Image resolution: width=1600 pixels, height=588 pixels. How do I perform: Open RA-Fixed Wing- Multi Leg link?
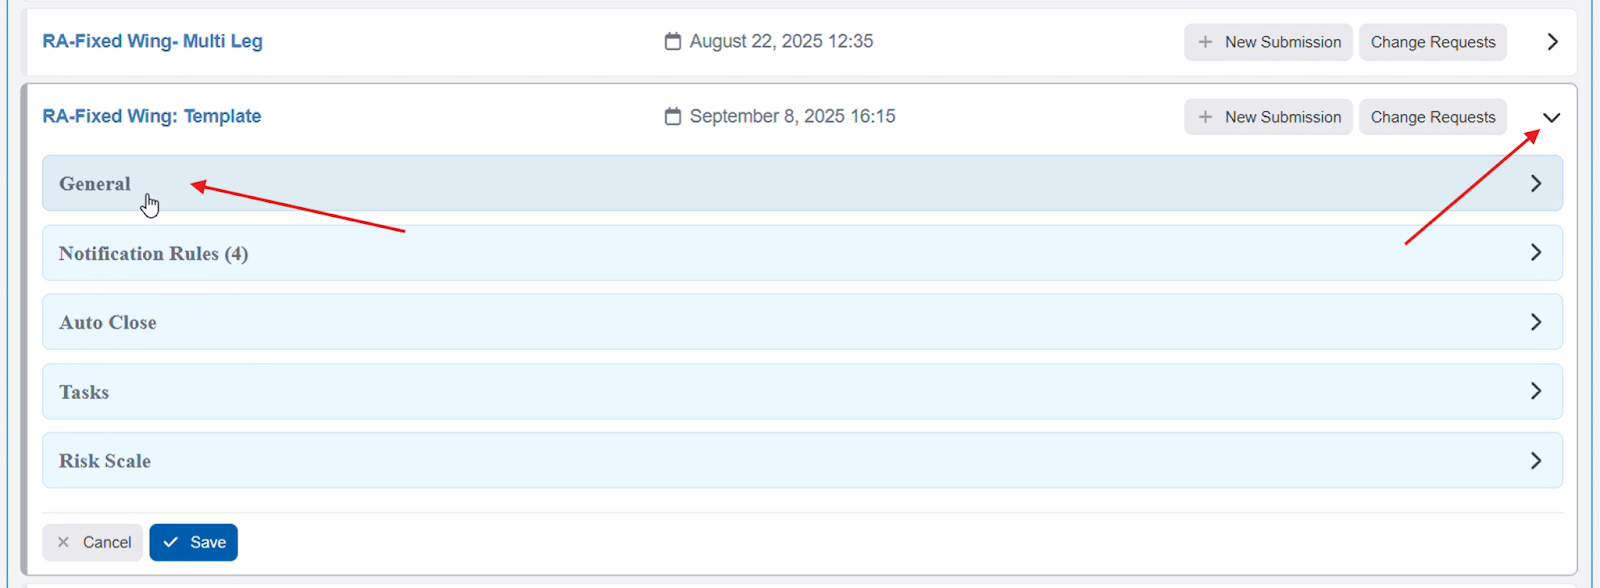pyautogui.click(x=152, y=41)
